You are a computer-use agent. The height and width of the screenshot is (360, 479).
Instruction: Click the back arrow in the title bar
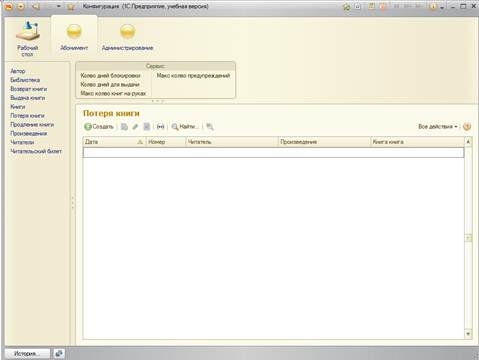point(35,6)
